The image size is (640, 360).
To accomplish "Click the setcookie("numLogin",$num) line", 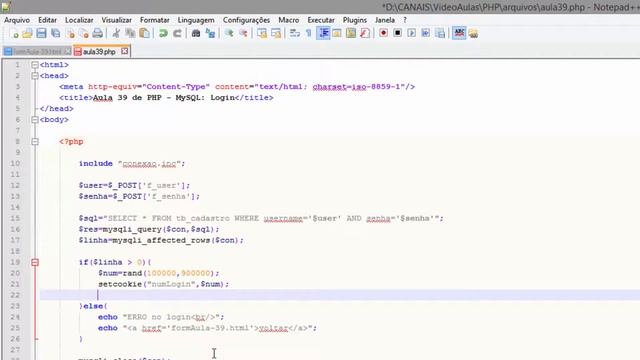I will coord(163,284).
